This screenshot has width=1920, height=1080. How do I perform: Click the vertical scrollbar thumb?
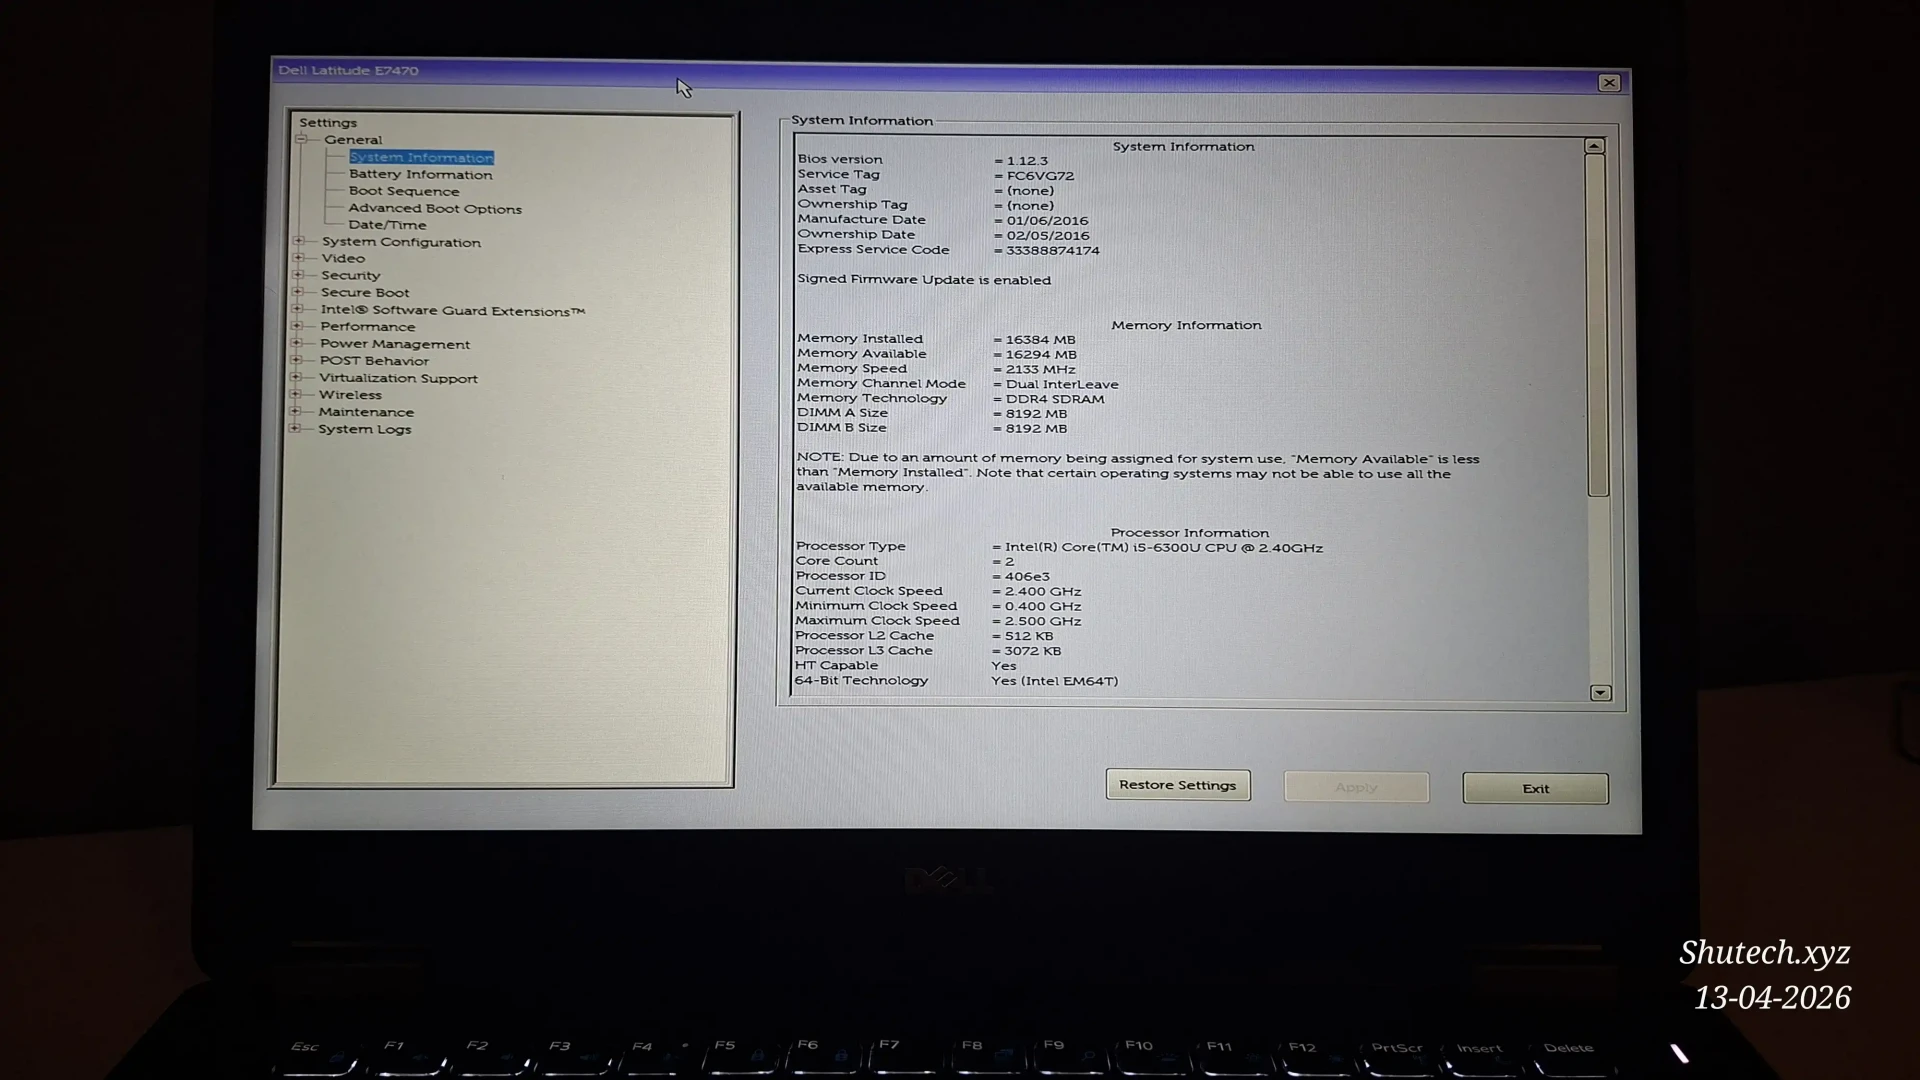(x=1597, y=325)
